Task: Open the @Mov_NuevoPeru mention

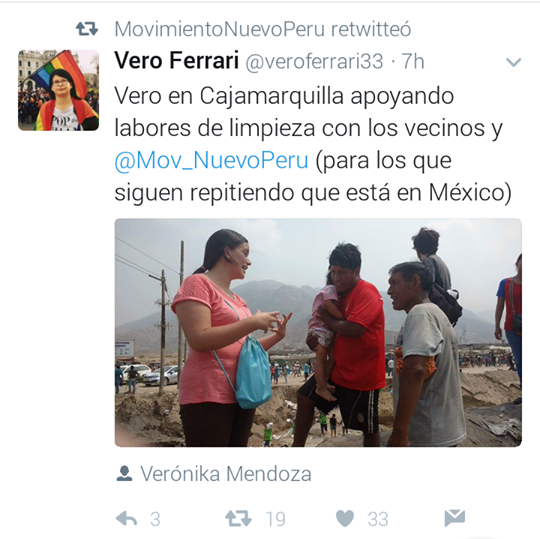Action: (211, 160)
